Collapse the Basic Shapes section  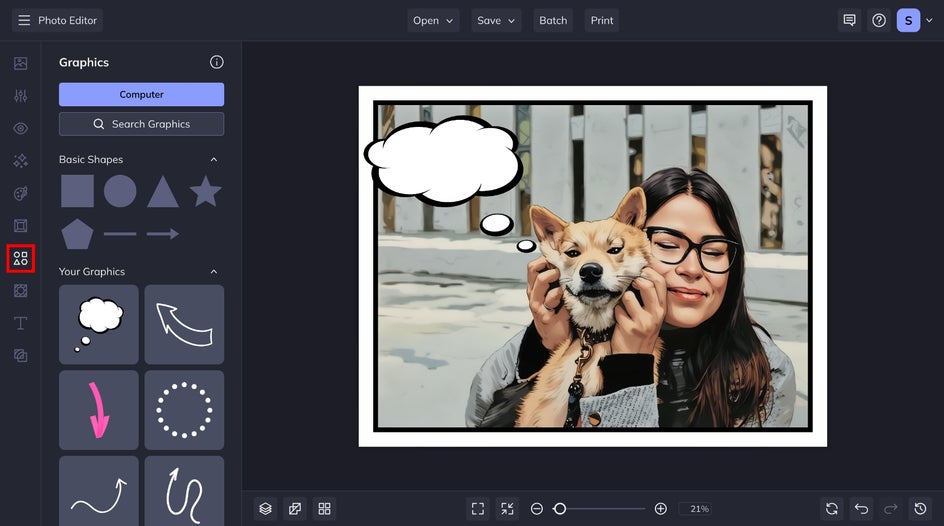[213, 159]
